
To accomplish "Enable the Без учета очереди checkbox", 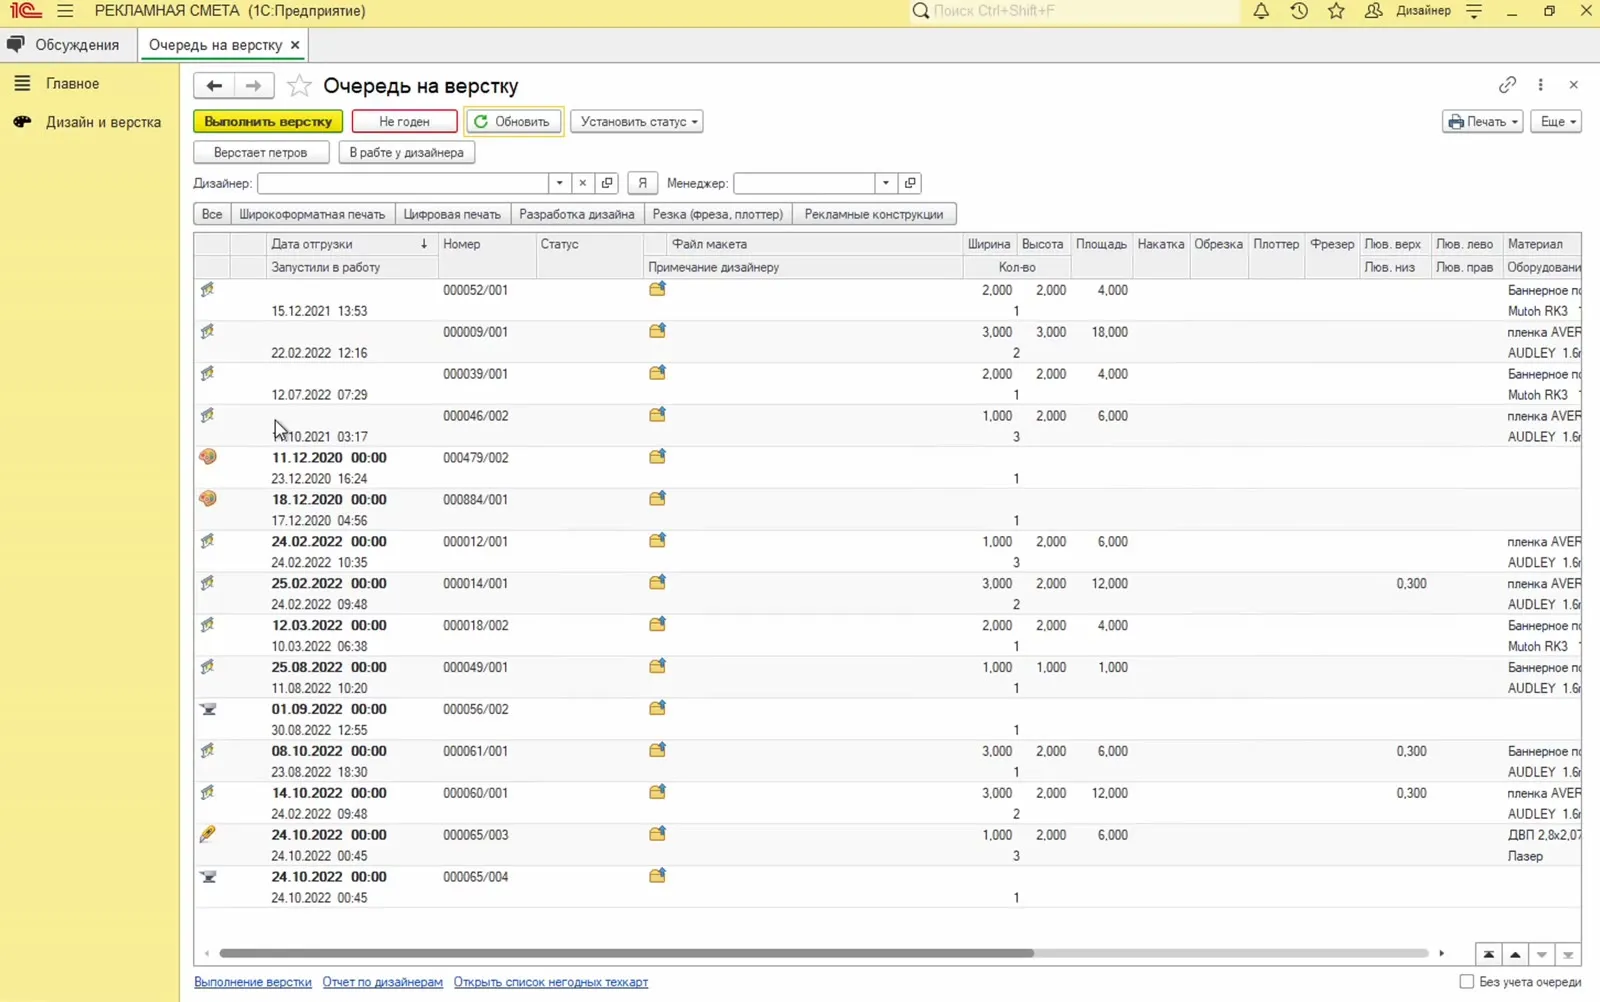I will (x=1467, y=982).
